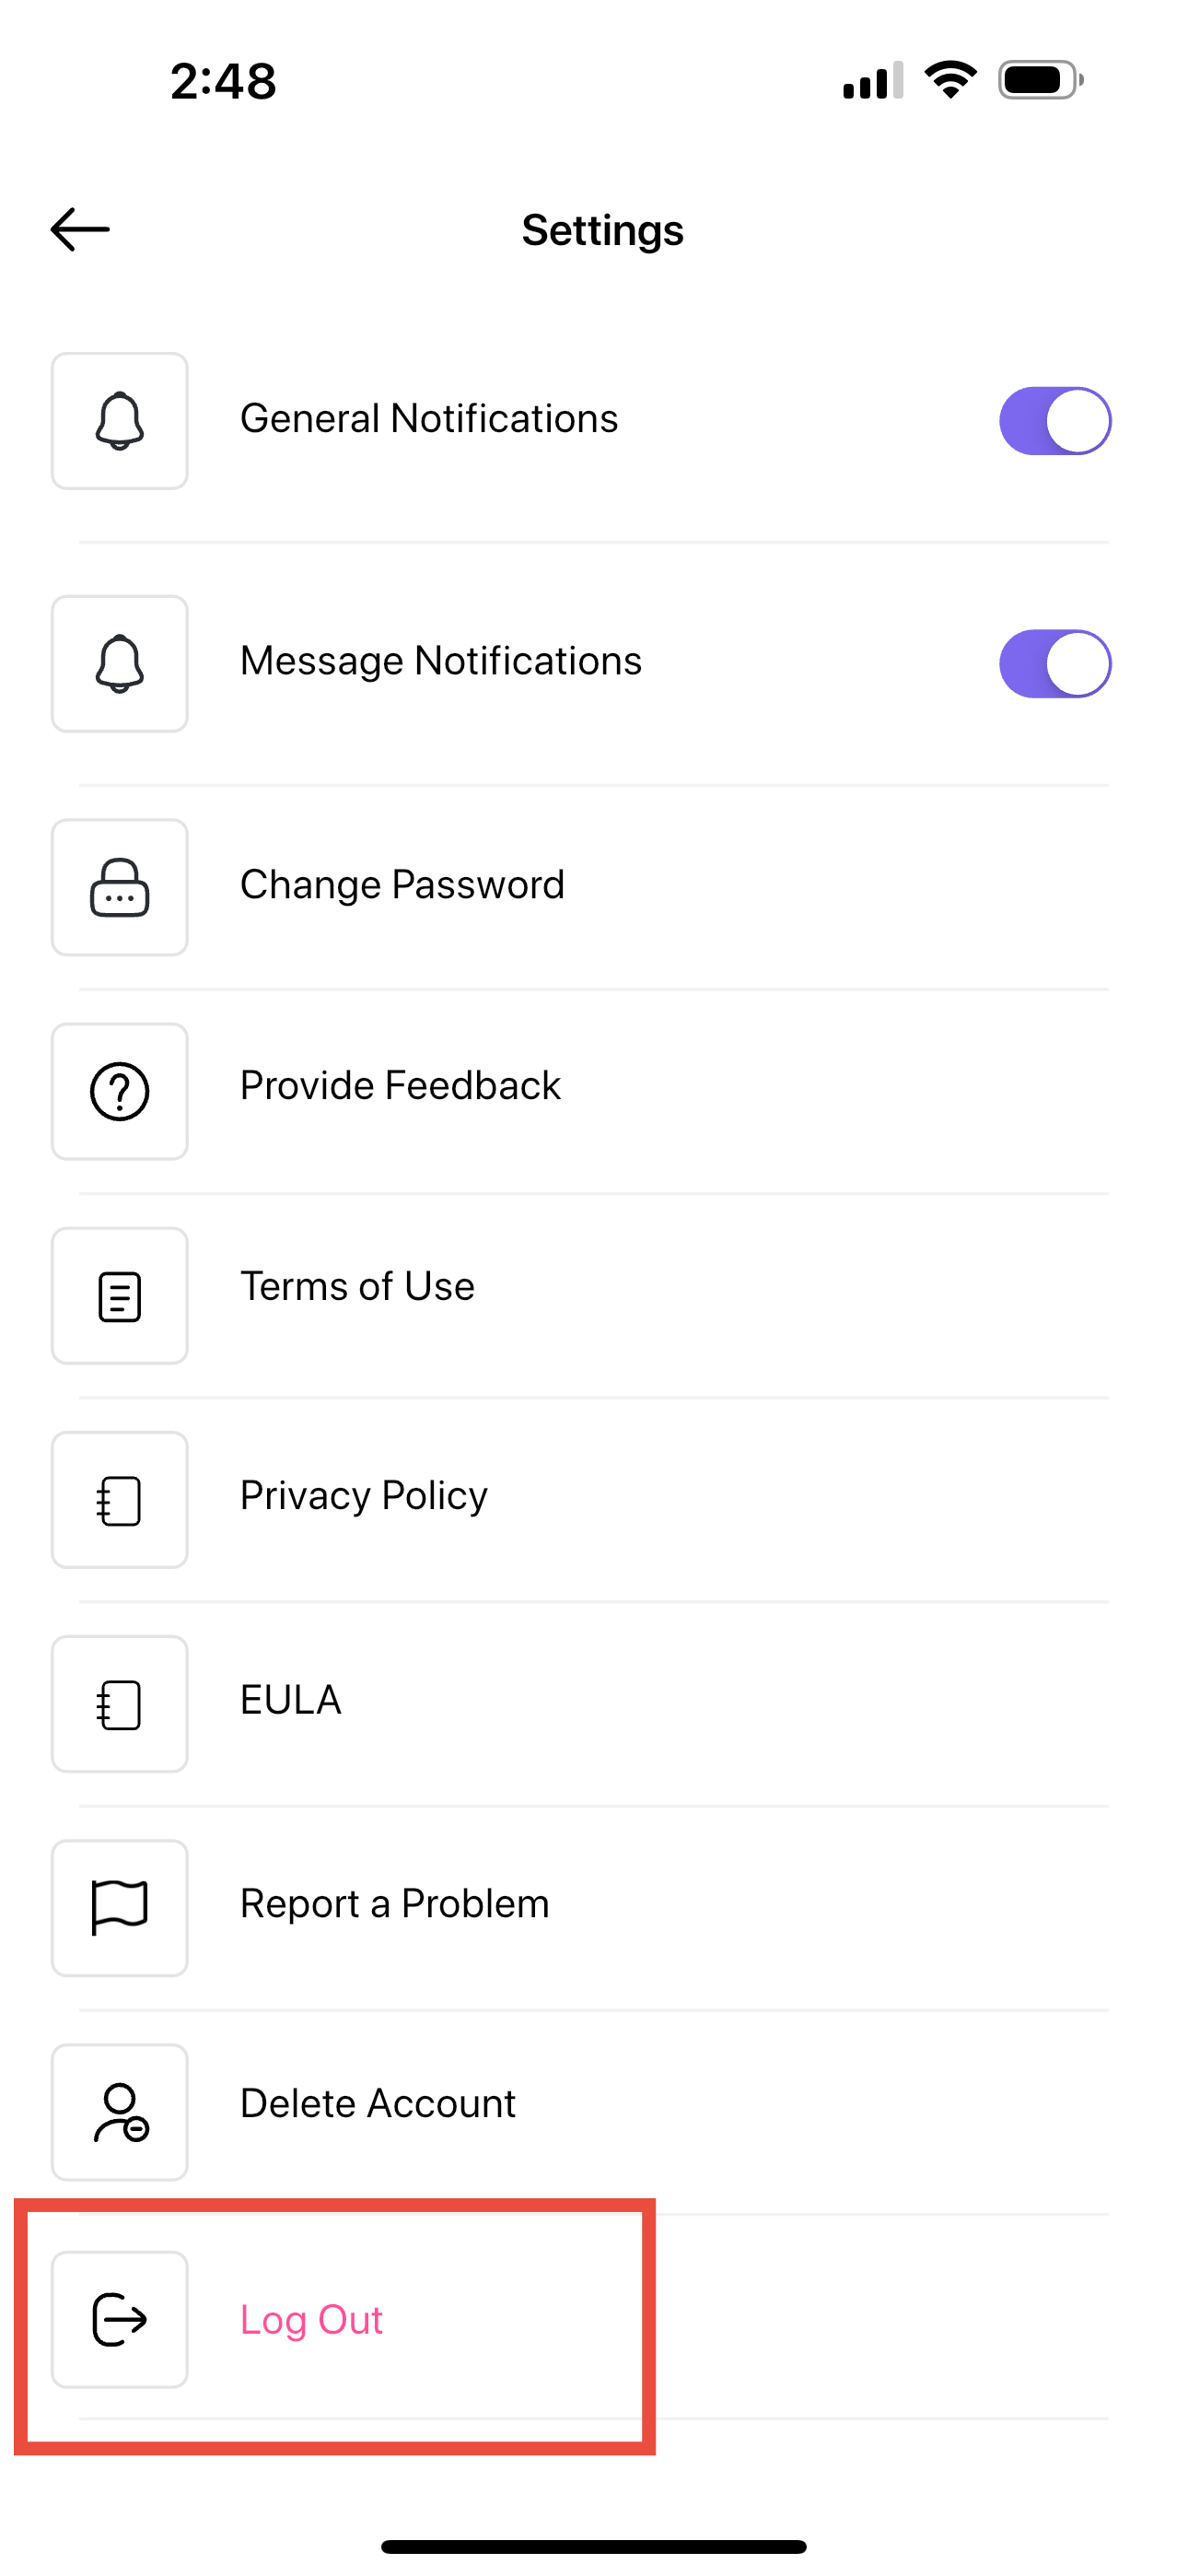Tap the Terms of Use document icon
The width and height of the screenshot is (1188, 2576).
[120, 1296]
